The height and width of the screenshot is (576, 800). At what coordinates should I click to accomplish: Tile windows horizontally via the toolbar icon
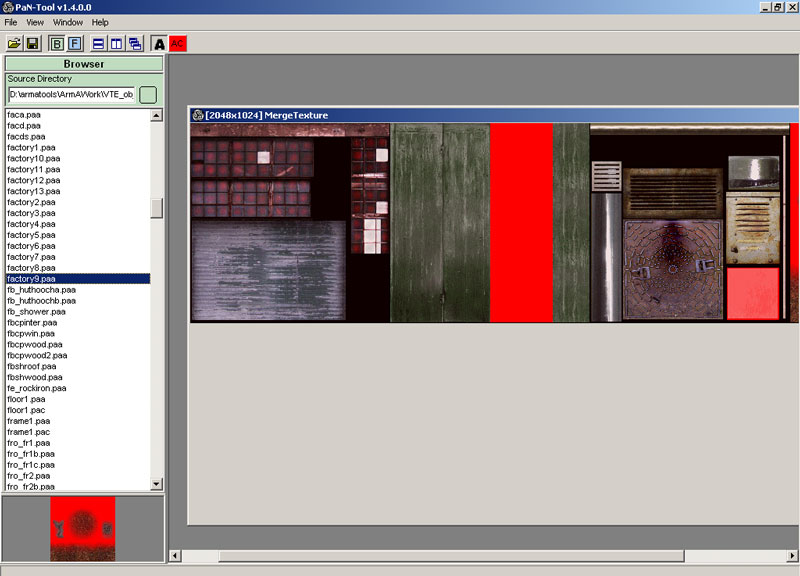[x=98, y=43]
